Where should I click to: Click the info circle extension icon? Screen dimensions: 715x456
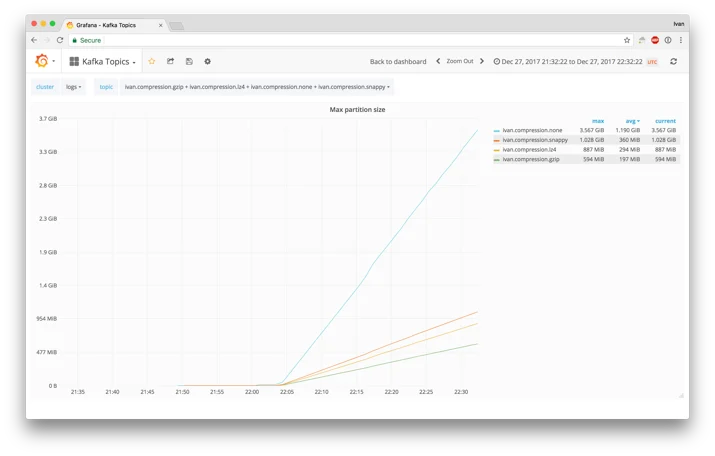tap(668, 40)
